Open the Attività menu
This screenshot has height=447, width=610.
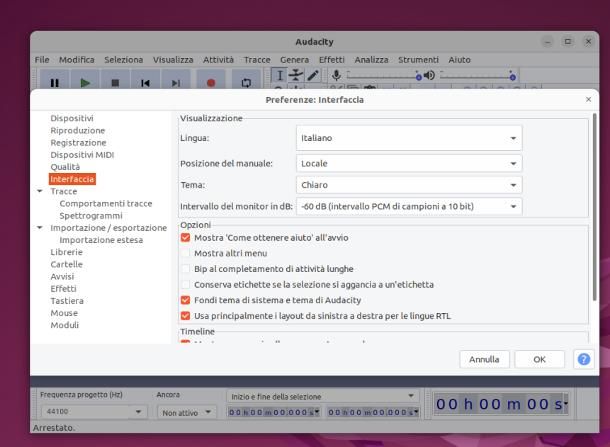point(218,60)
